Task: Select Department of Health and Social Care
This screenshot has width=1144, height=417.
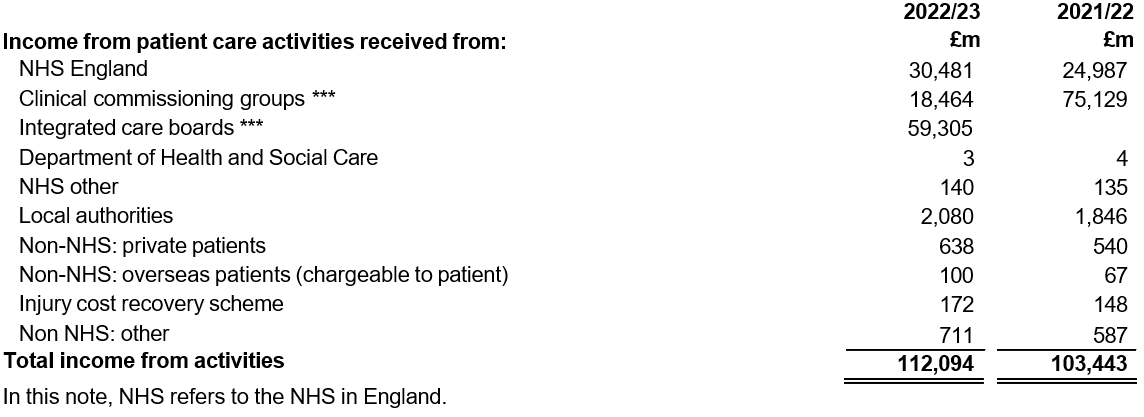Action: click(x=198, y=157)
